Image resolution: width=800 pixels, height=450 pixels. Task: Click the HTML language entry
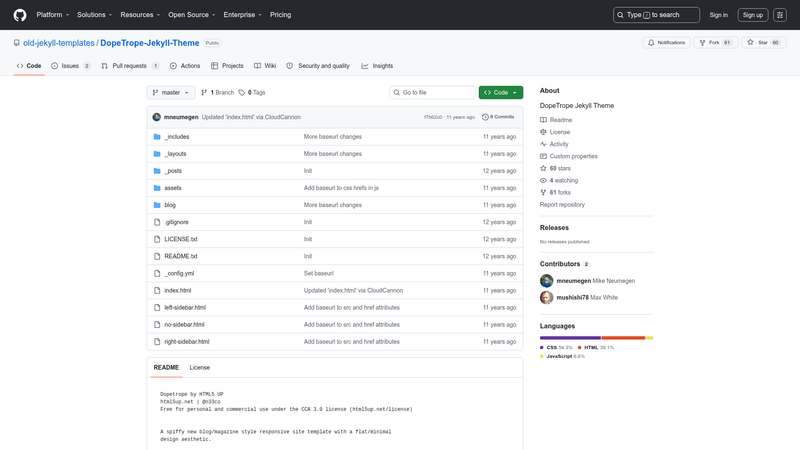click(x=595, y=347)
